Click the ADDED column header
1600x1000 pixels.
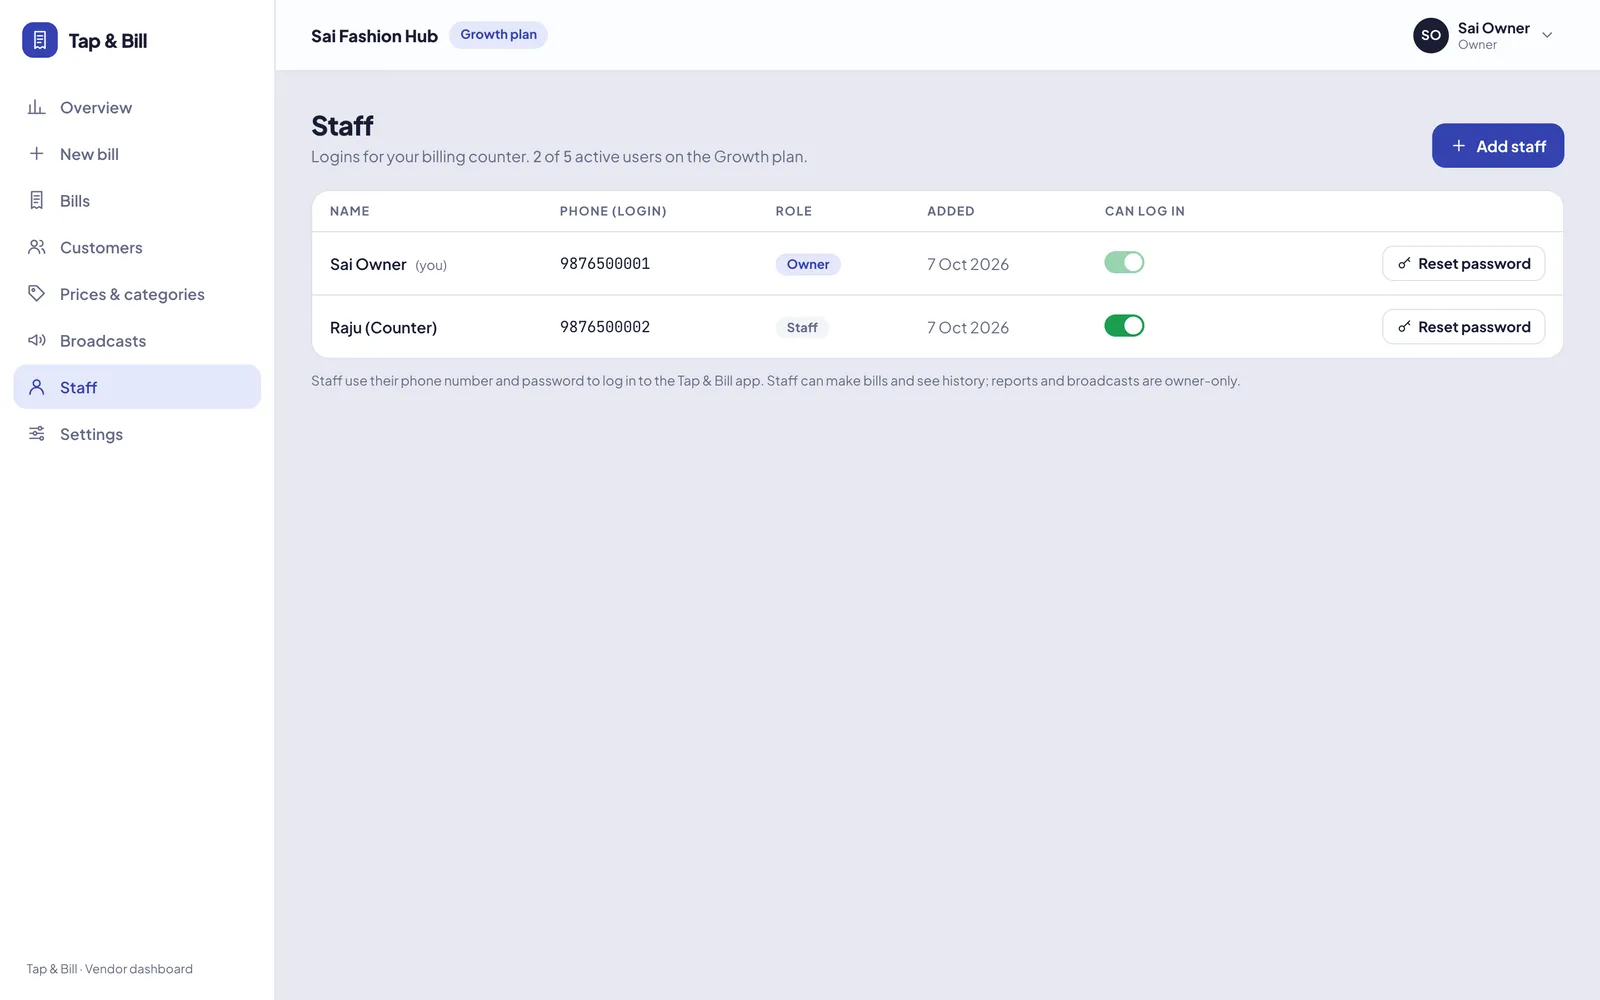pyautogui.click(x=951, y=211)
